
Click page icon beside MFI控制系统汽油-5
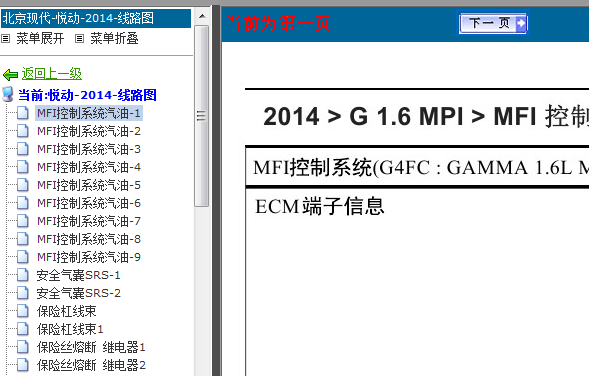click(x=23, y=185)
